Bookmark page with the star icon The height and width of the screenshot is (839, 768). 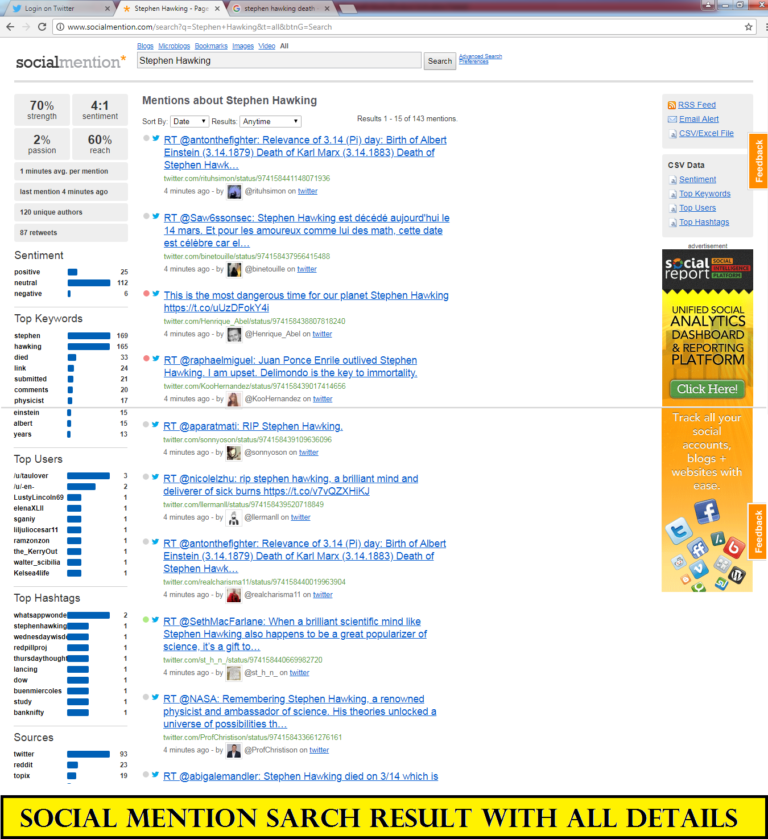coord(748,27)
